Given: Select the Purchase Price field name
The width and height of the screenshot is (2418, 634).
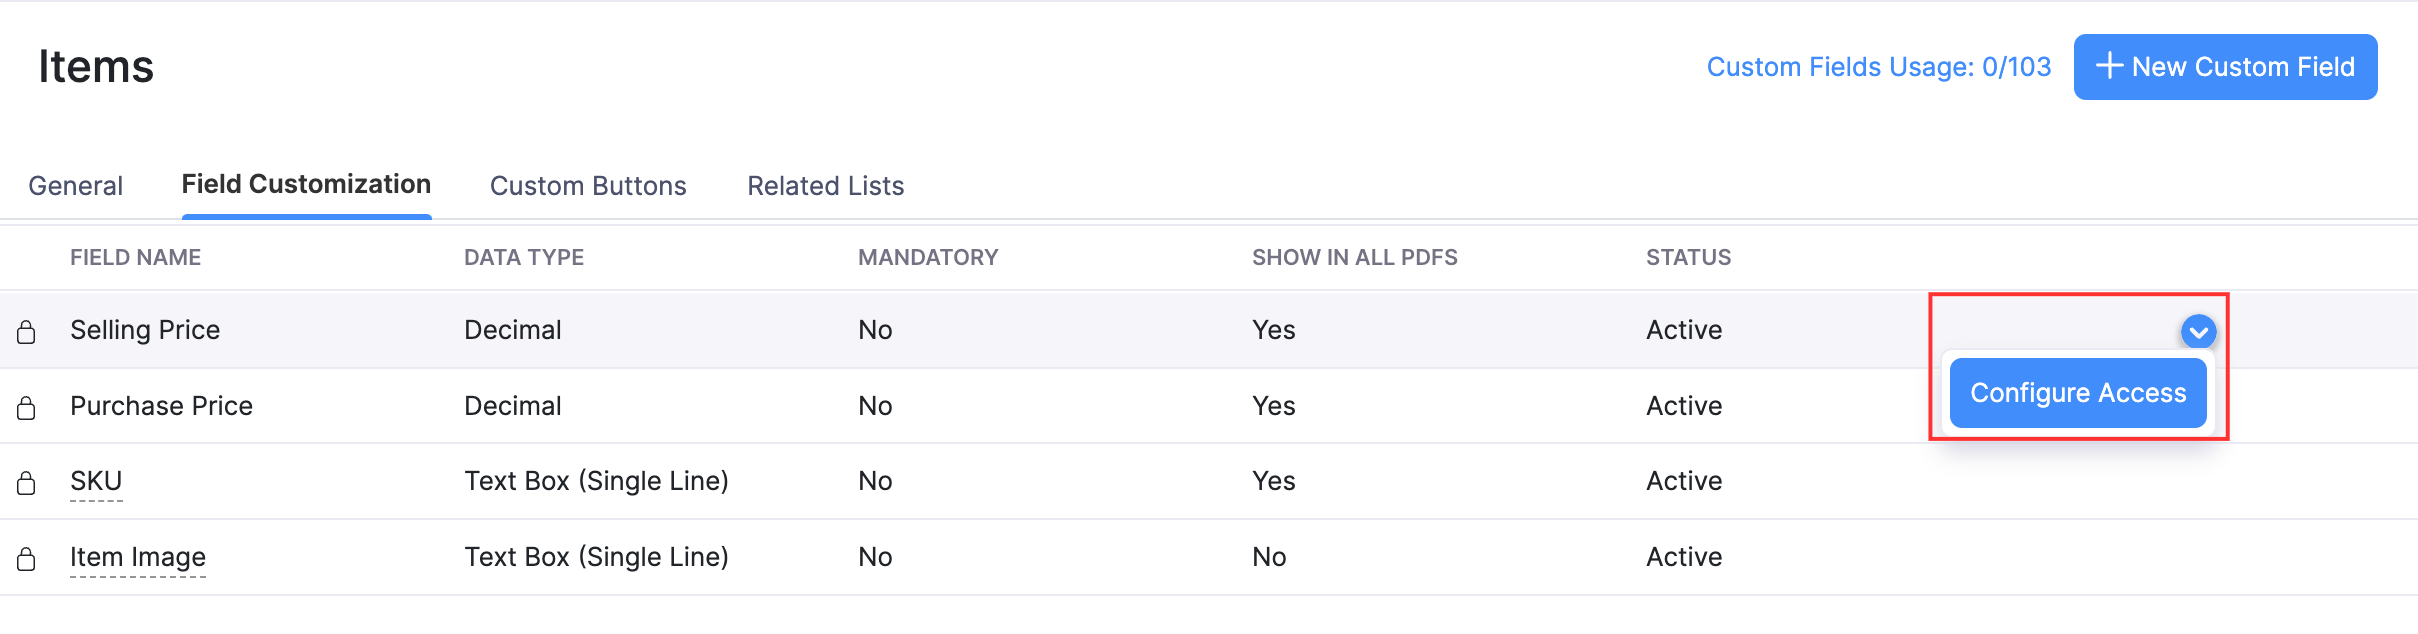Looking at the screenshot, I should [x=161, y=406].
